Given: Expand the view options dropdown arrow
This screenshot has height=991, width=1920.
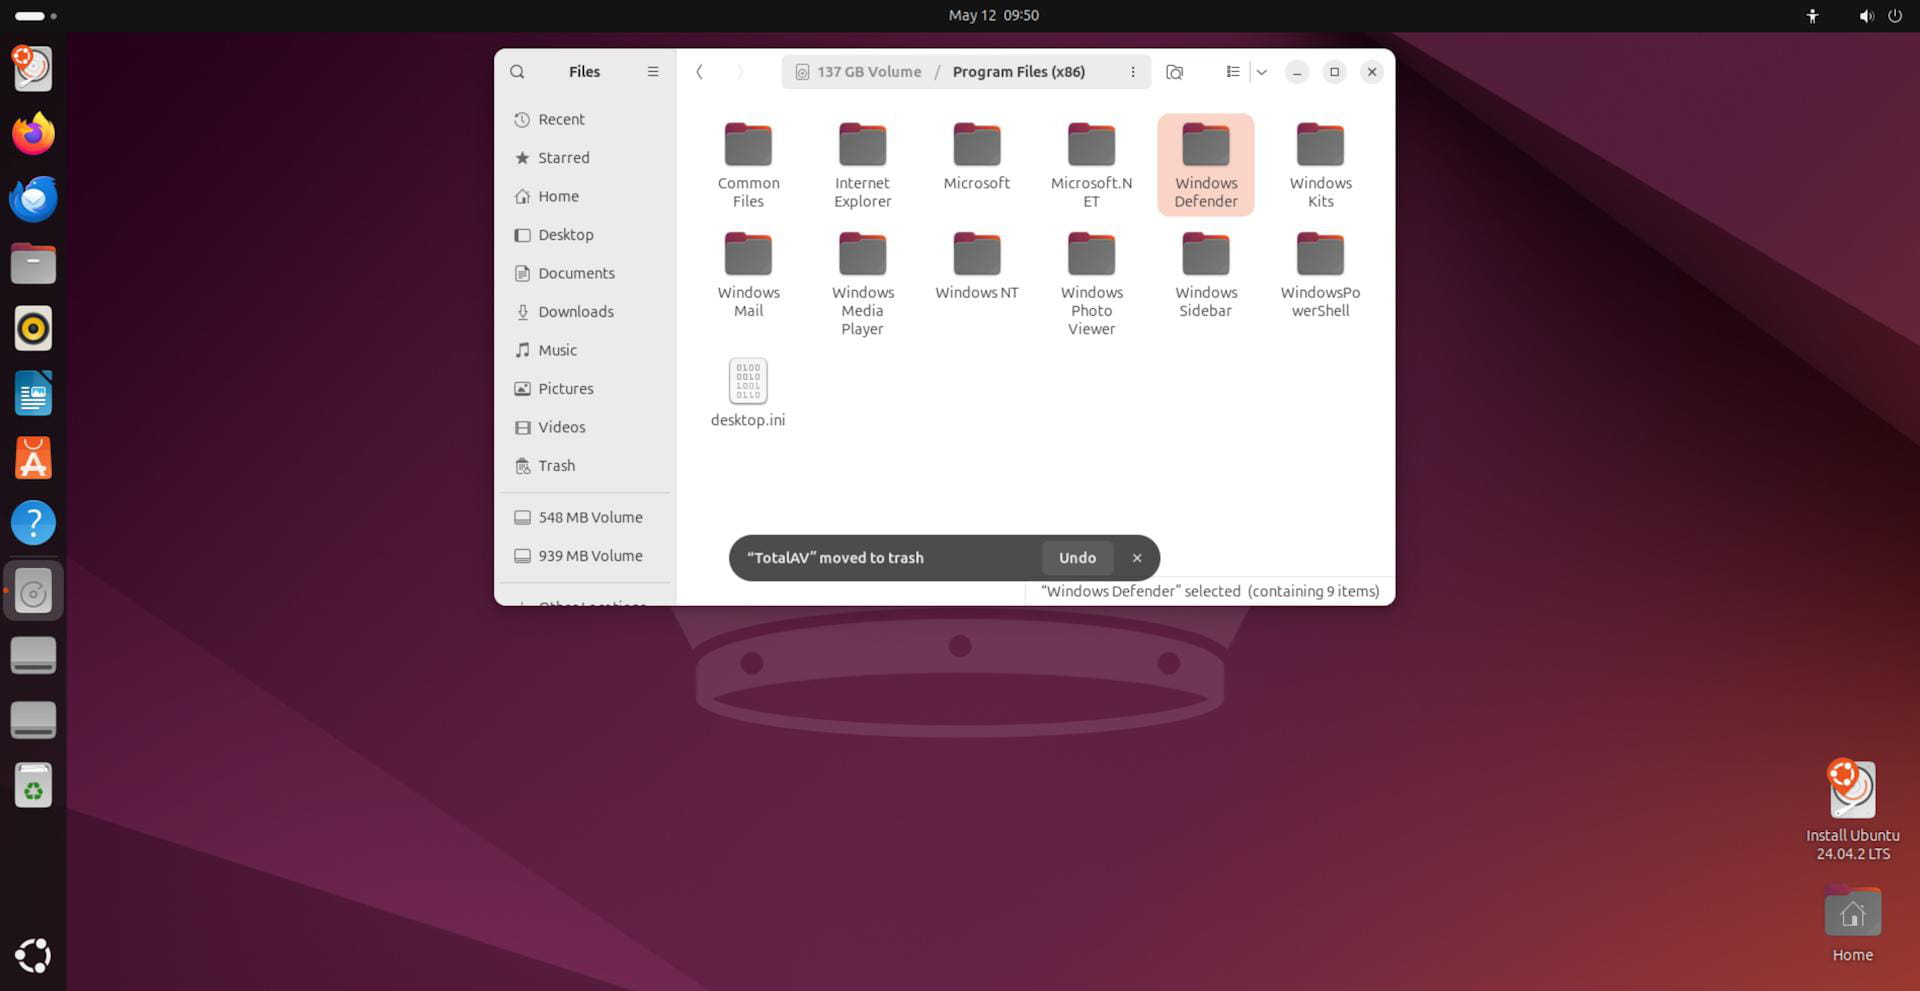Looking at the screenshot, I should (1262, 72).
